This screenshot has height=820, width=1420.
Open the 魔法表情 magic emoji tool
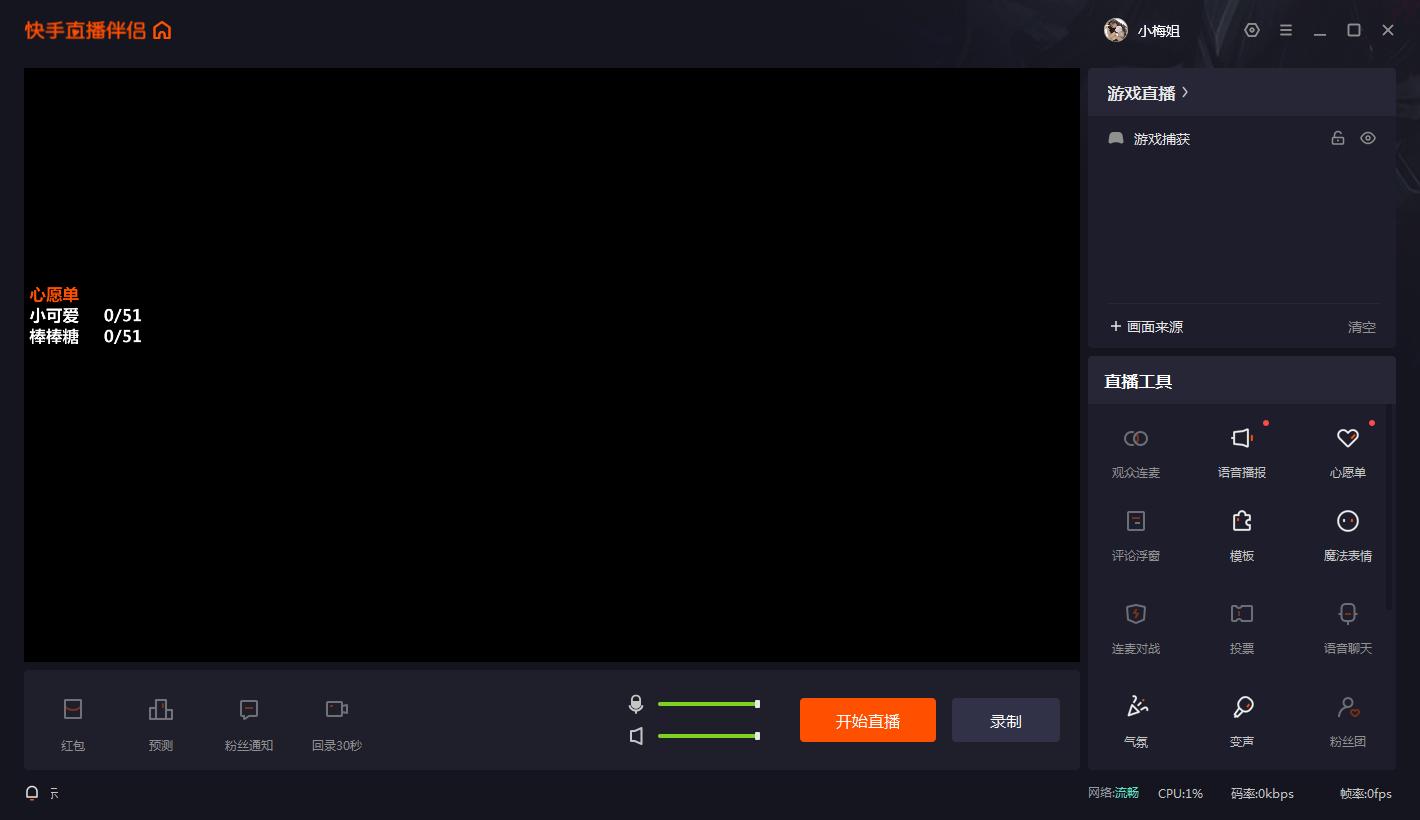pyautogui.click(x=1348, y=535)
